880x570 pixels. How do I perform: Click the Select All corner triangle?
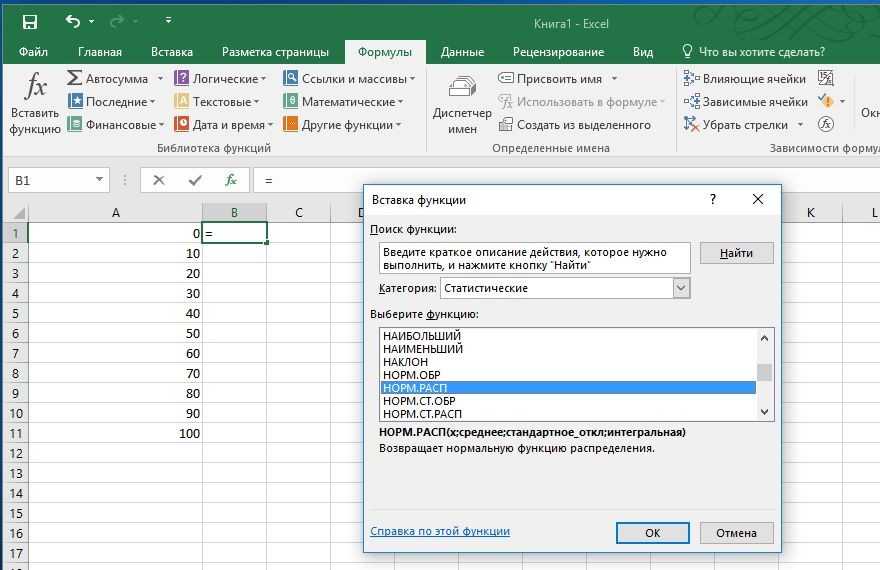point(18,213)
